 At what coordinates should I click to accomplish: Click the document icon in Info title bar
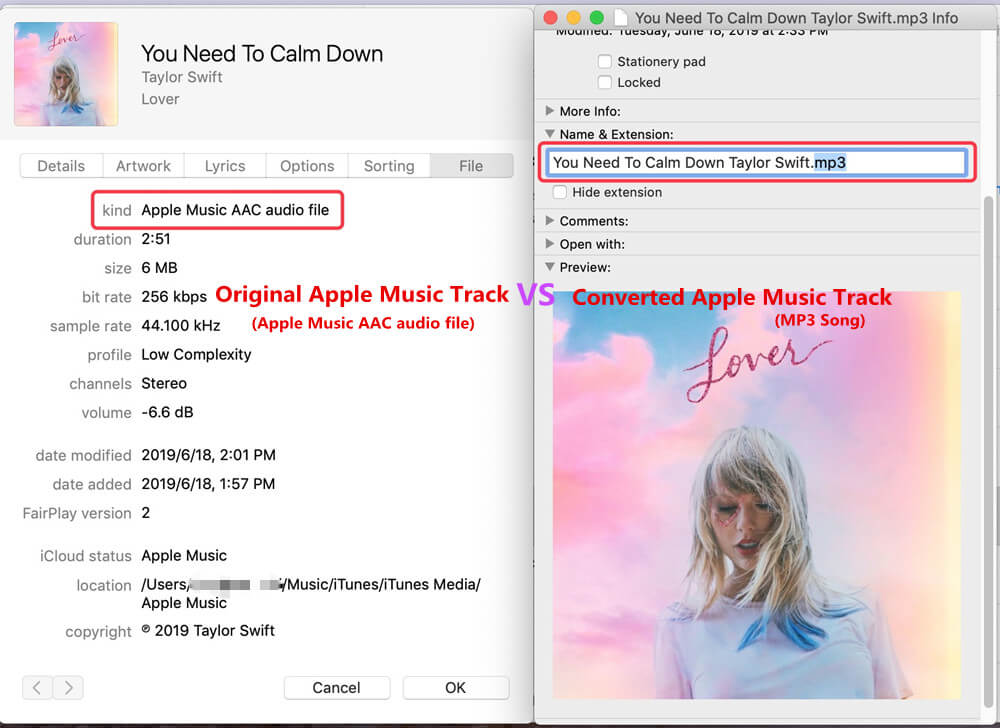[x=620, y=18]
